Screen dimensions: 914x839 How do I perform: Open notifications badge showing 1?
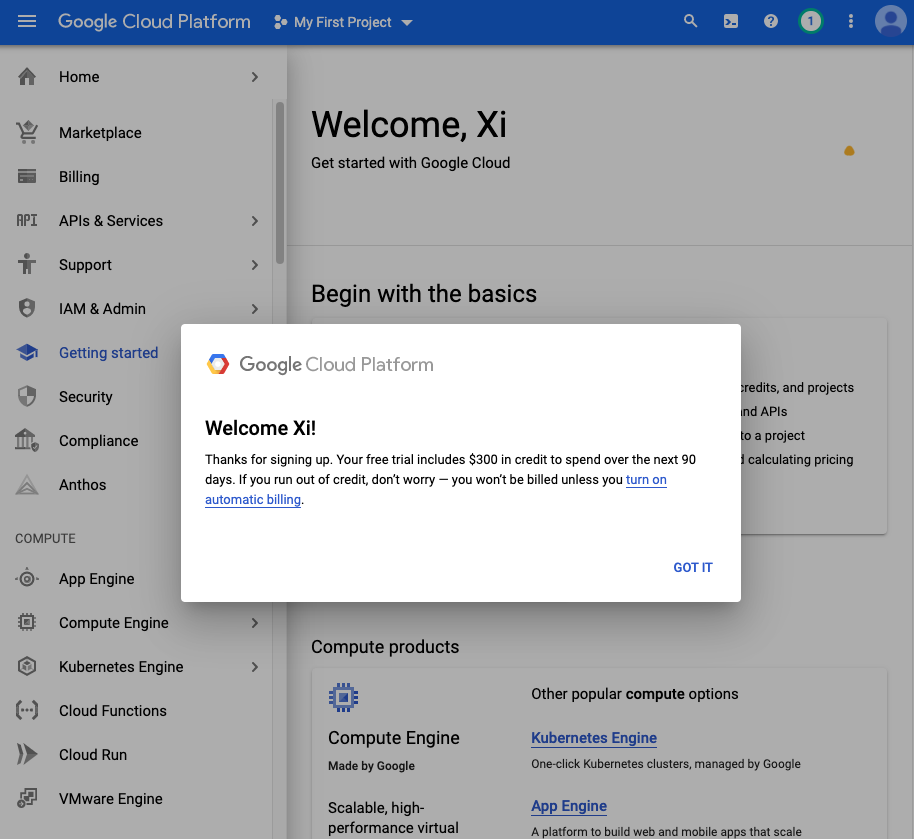[810, 22]
